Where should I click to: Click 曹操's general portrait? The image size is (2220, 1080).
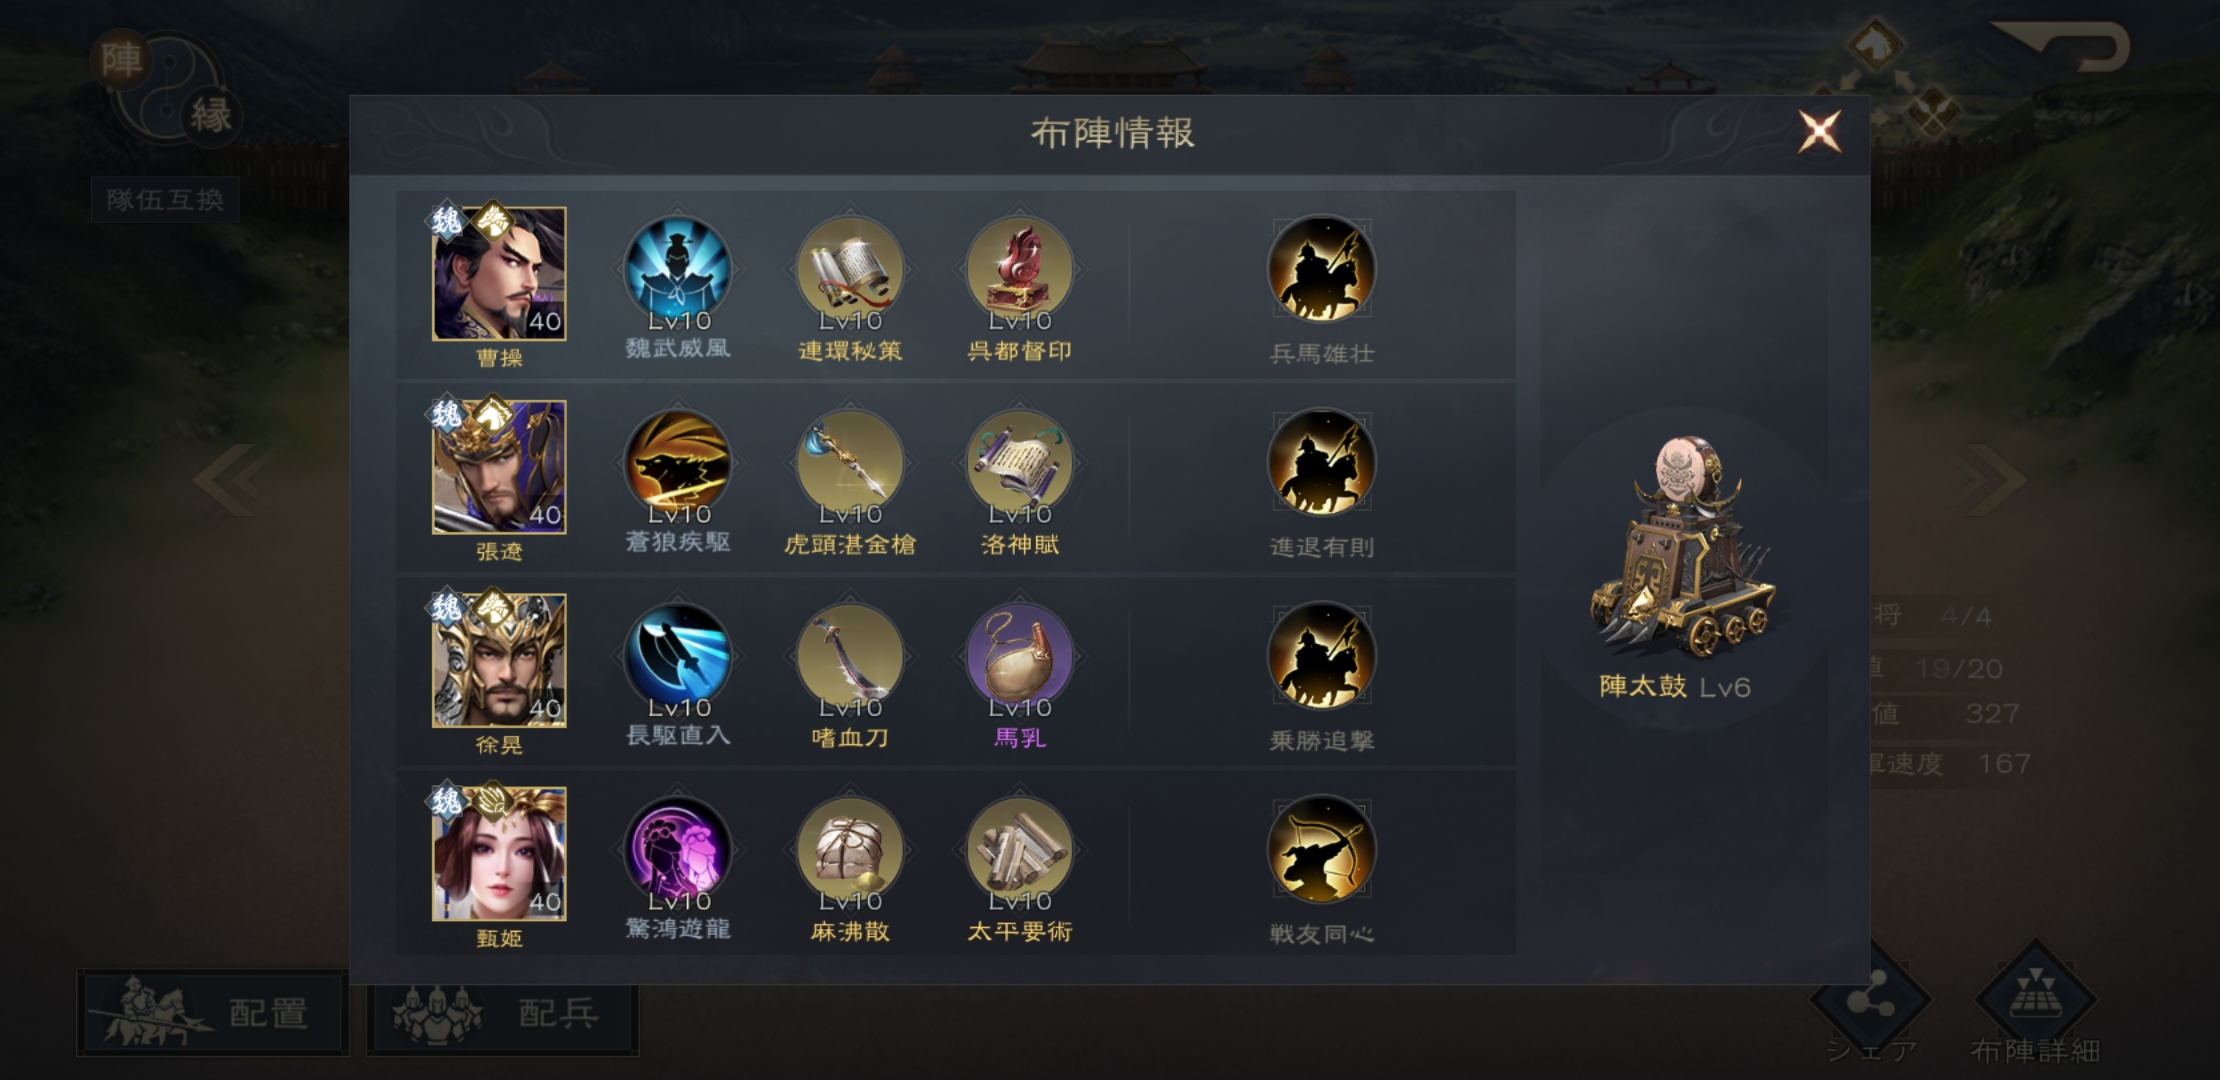point(499,273)
